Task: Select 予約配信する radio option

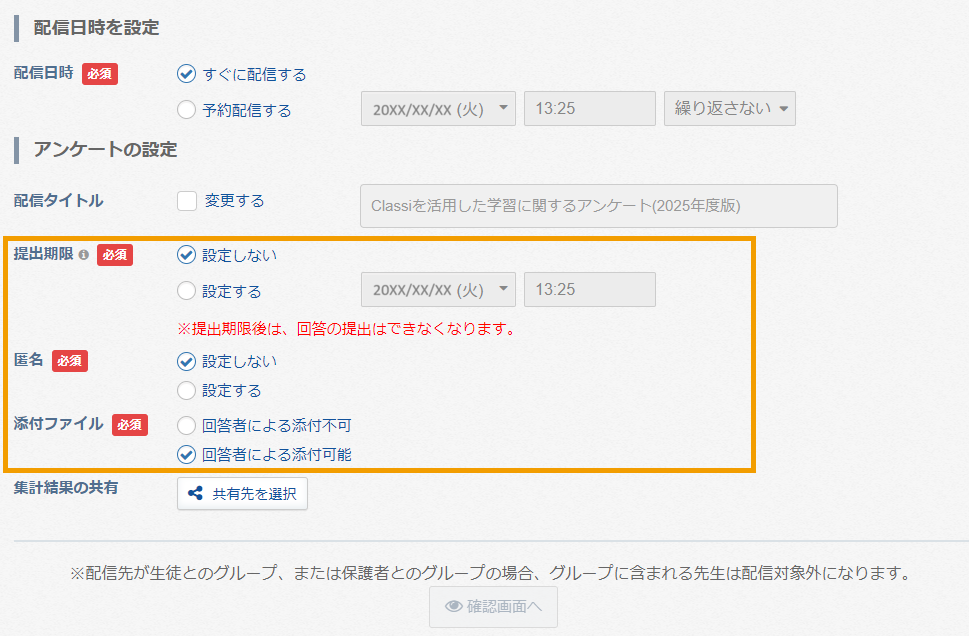Action: click(x=186, y=109)
